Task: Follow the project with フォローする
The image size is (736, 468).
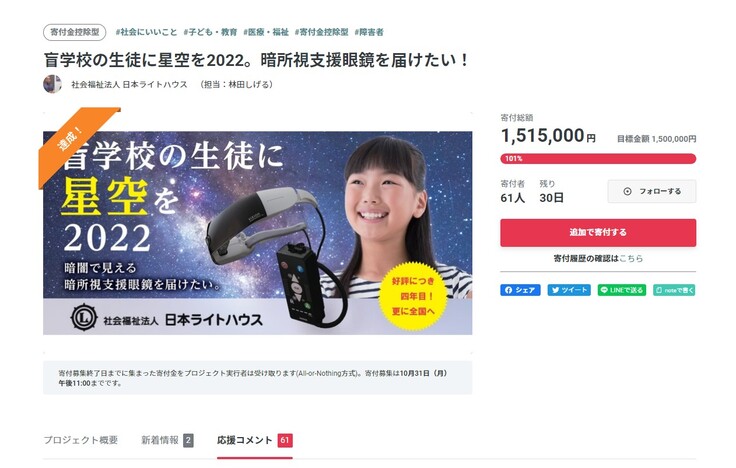Action: tap(652, 191)
